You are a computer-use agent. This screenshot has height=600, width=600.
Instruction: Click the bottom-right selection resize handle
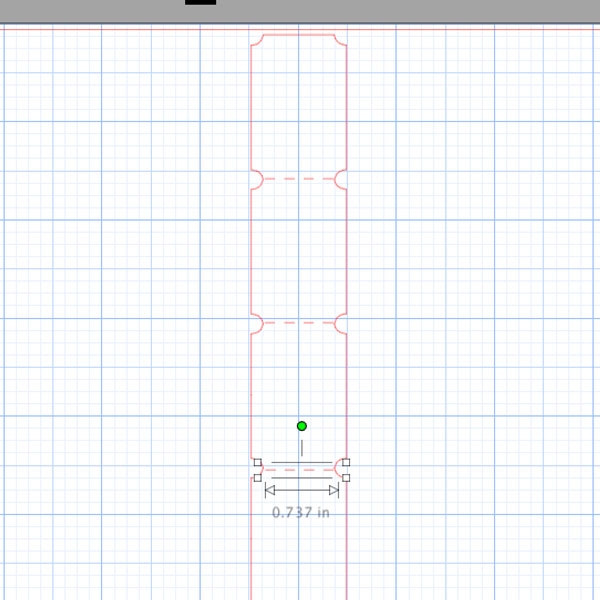(x=346, y=478)
